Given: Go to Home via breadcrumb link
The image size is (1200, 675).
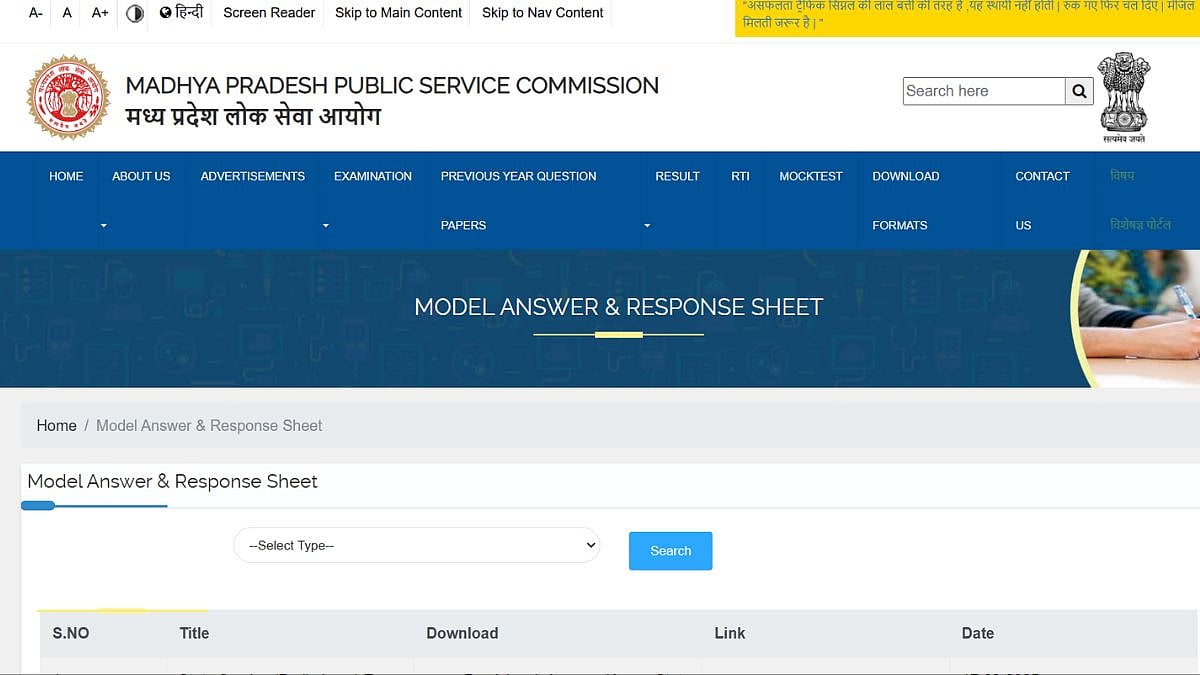Looking at the screenshot, I should 56,425.
